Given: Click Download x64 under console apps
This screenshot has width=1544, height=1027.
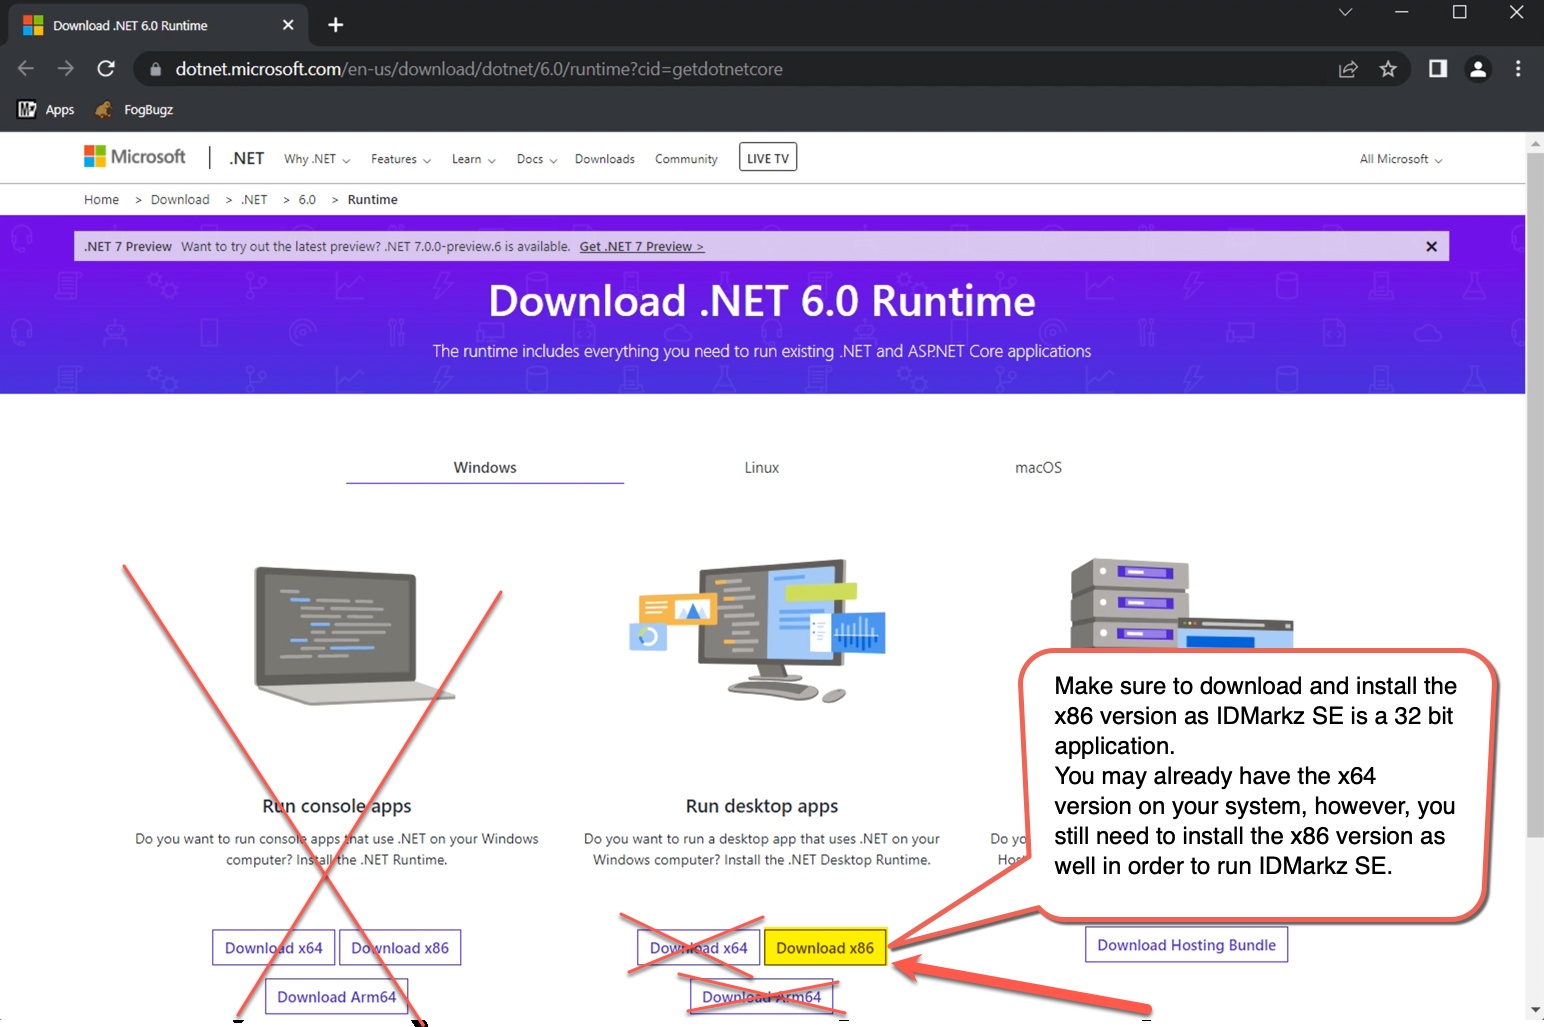Looking at the screenshot, I should [273, 948].
